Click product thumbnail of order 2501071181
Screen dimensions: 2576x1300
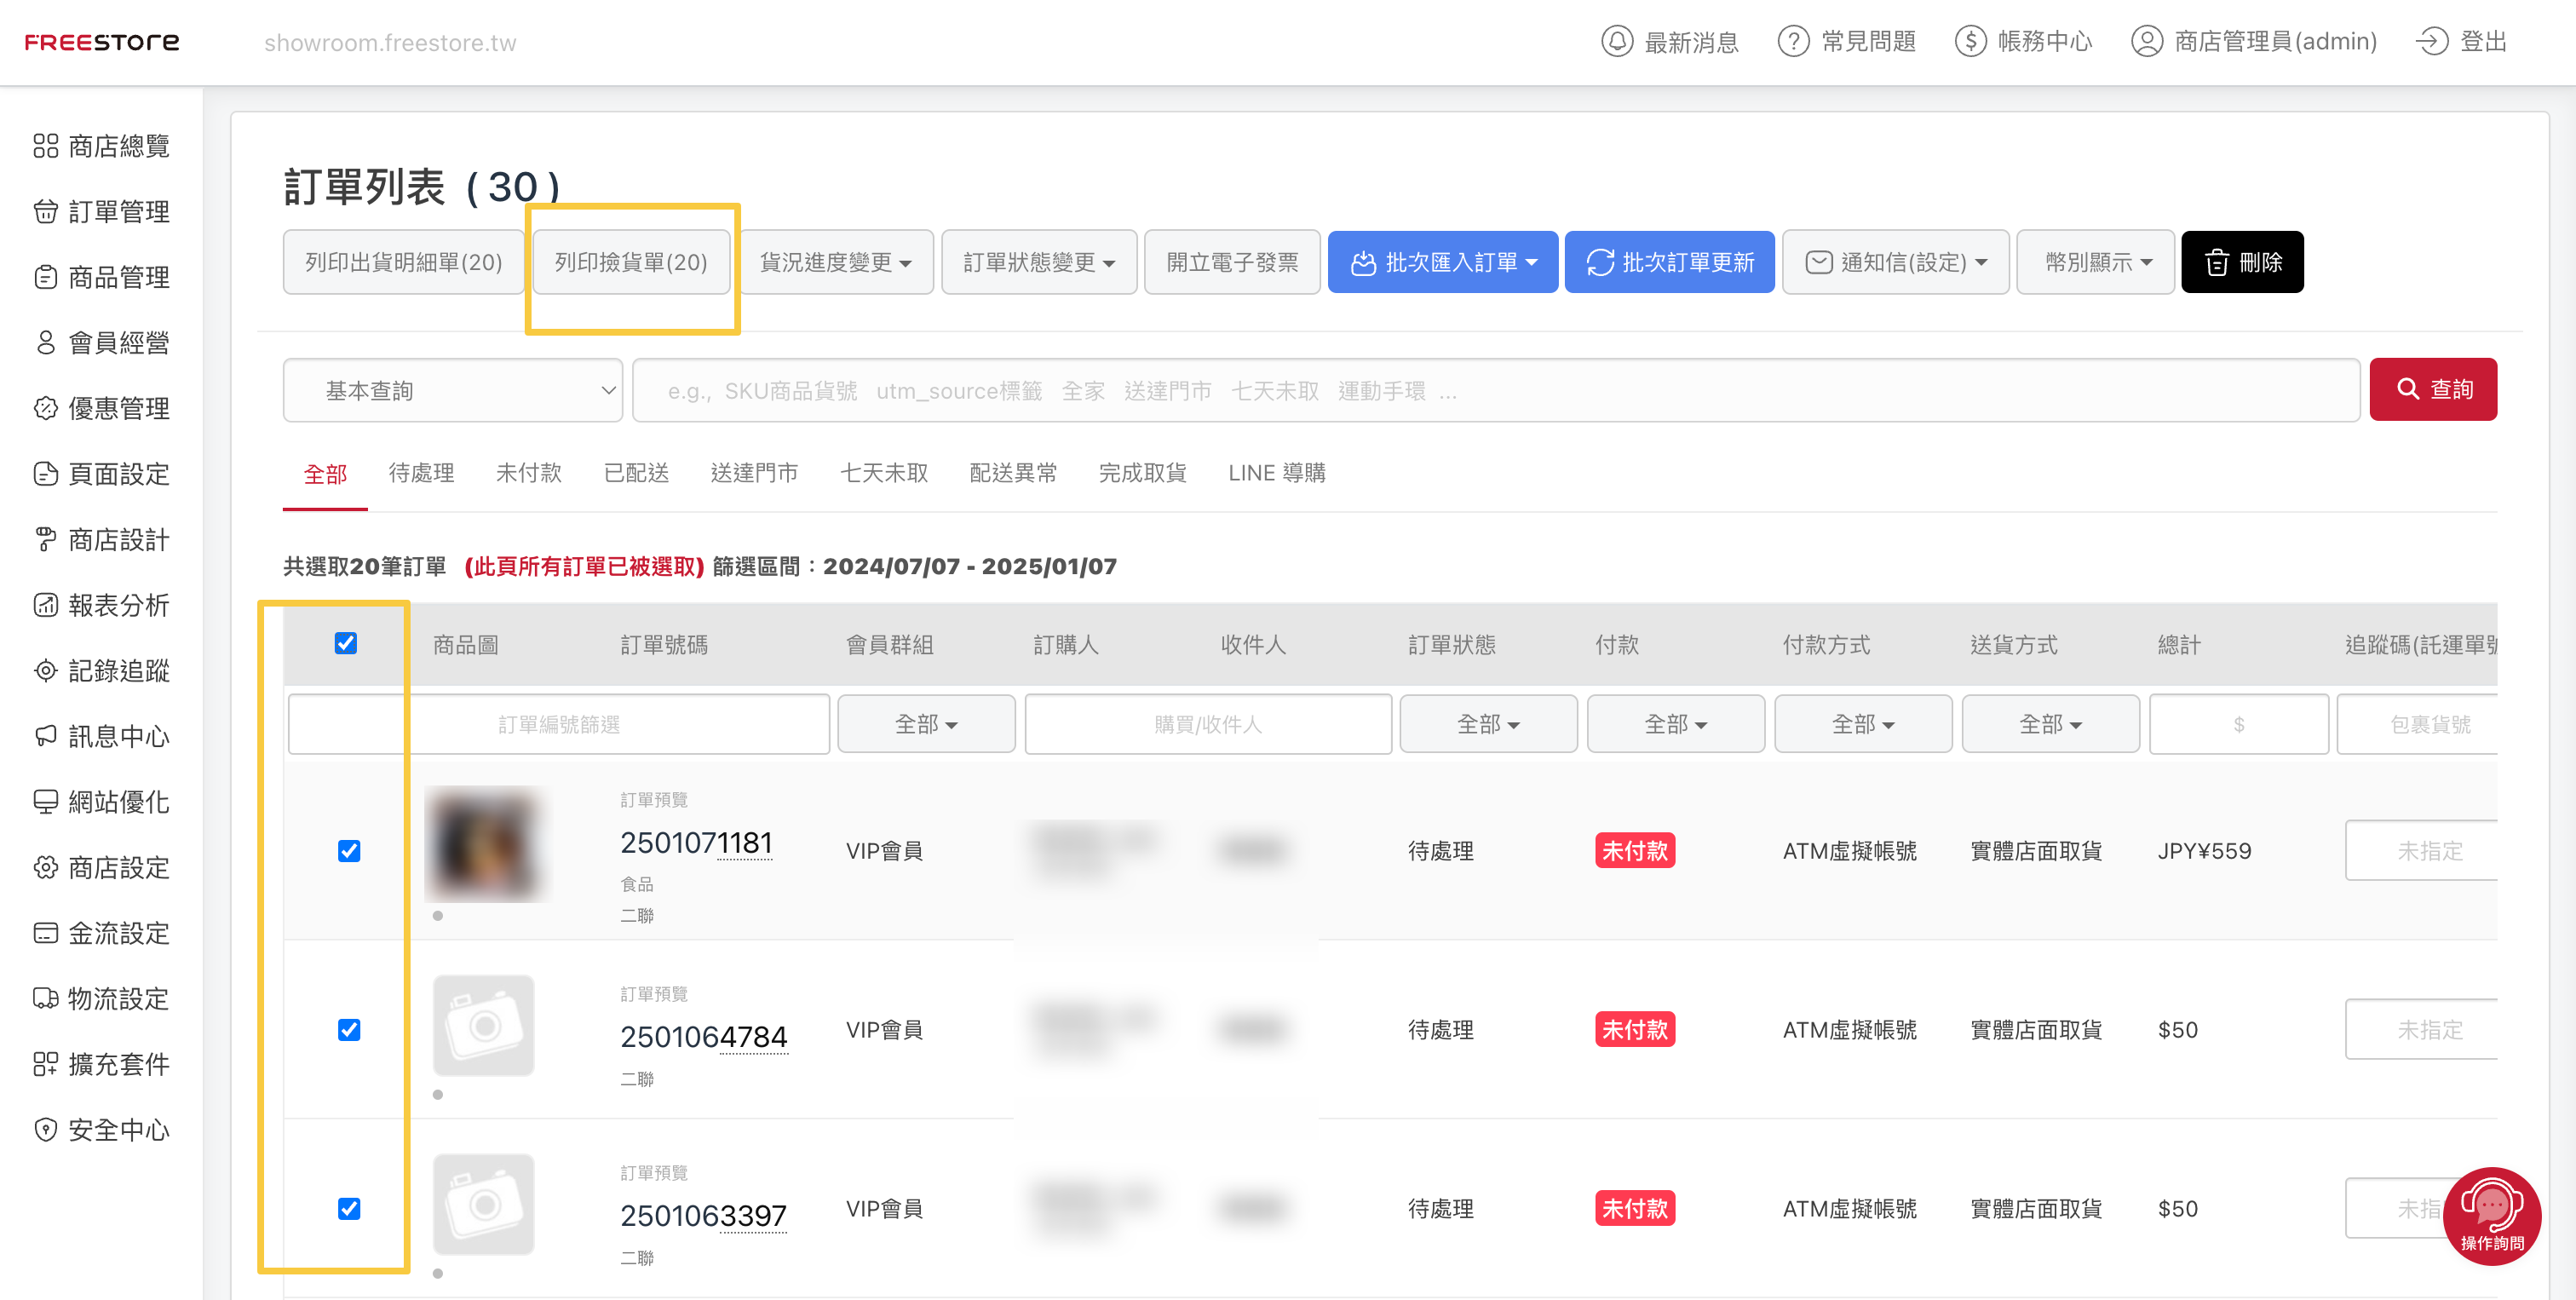(x=486, y=844)
